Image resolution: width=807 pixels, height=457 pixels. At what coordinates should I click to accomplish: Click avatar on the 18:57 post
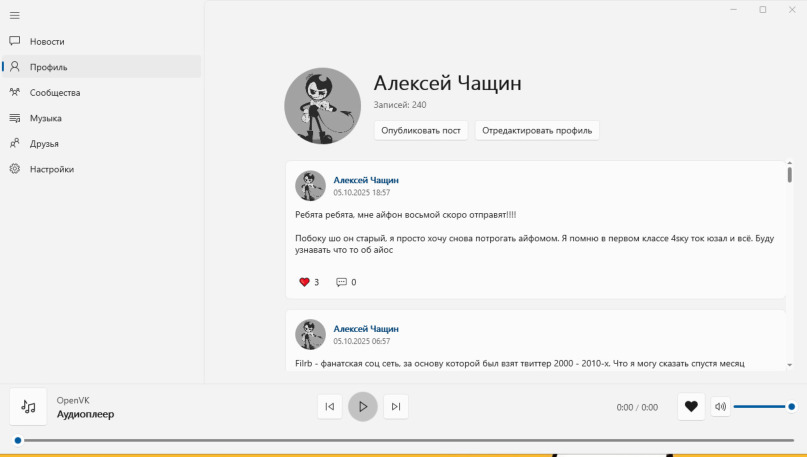tap(310, 186)
